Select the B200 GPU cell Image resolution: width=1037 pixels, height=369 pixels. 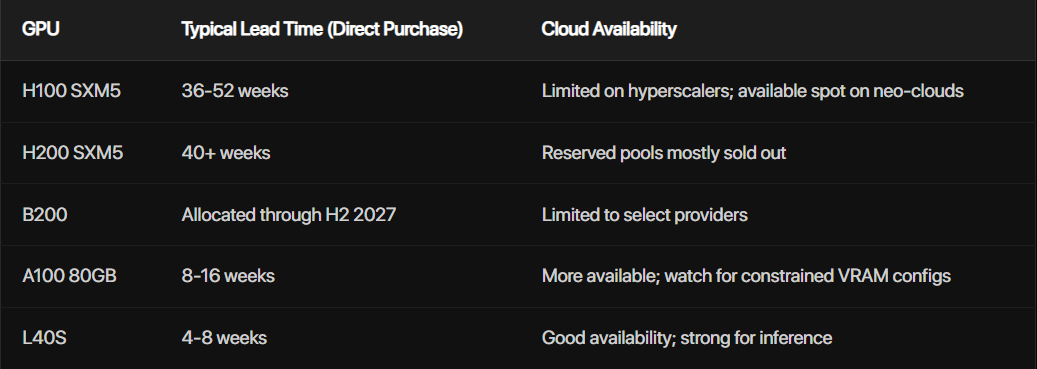[x=44, y=215]
